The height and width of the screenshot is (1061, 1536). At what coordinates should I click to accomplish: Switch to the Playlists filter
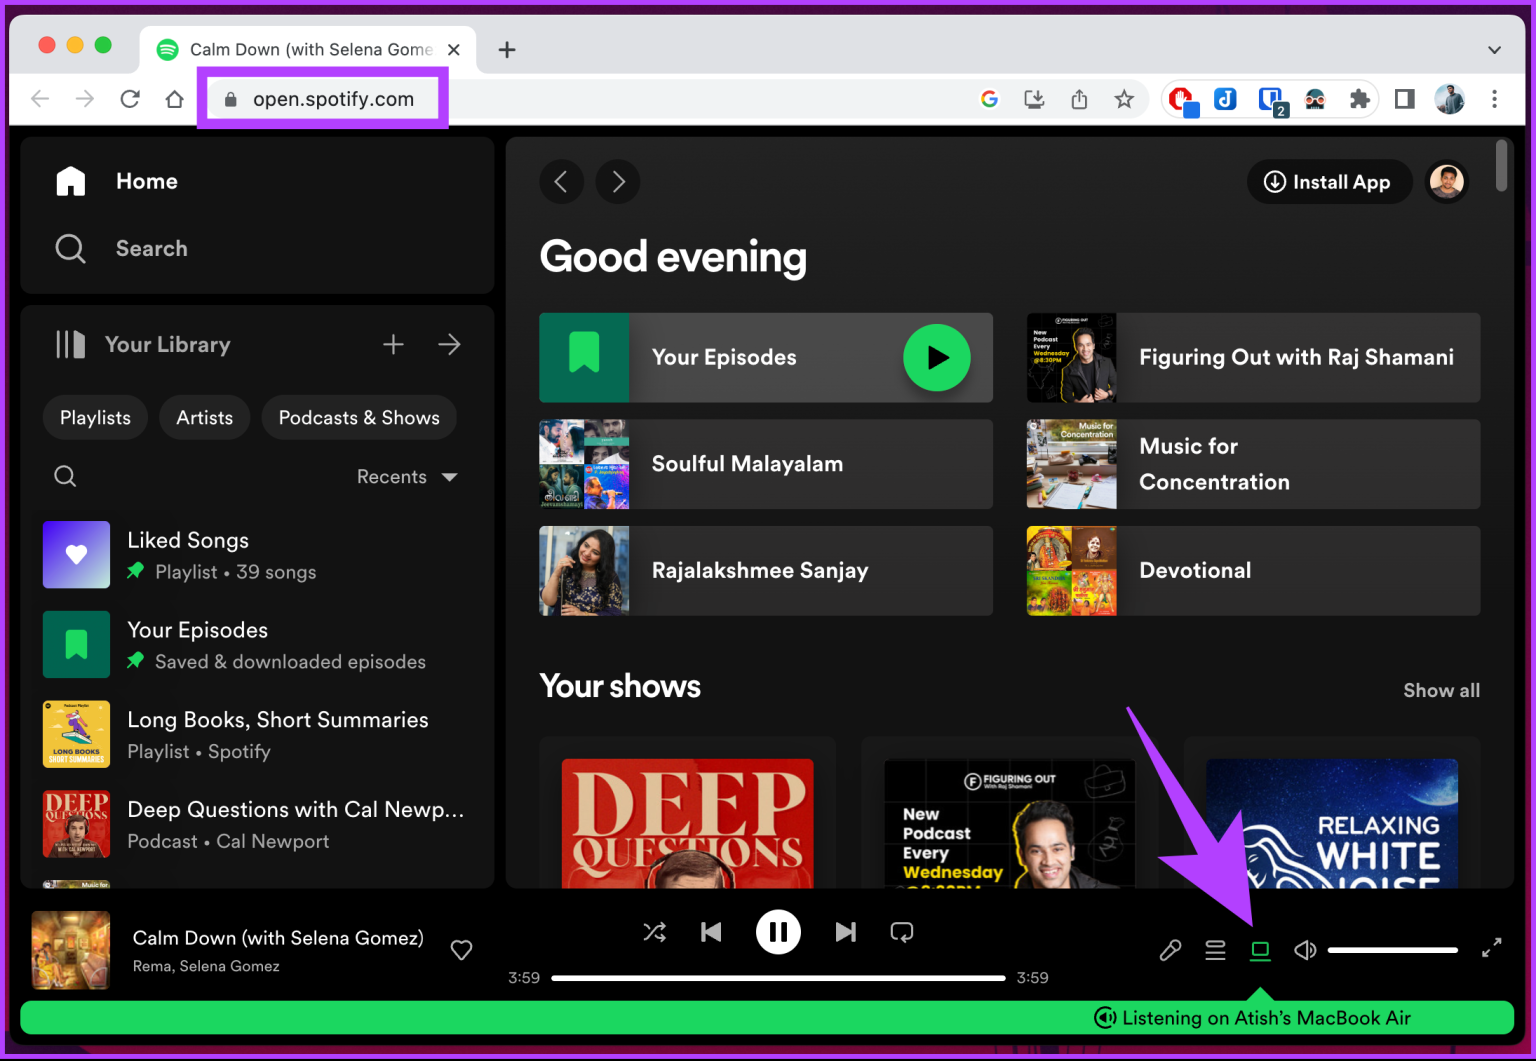click(x=95, y=417)
